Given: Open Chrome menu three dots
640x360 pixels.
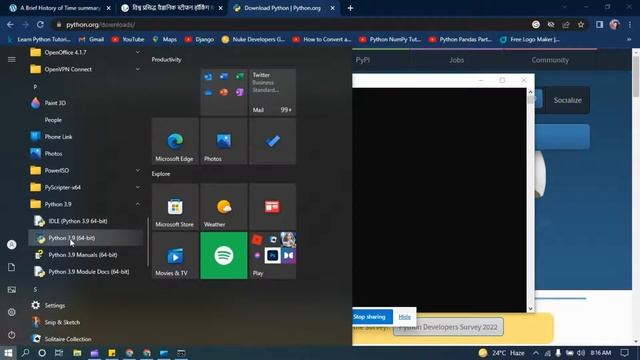Looking at the screenshot, I should pyautogui.click(x=630, y=24).
